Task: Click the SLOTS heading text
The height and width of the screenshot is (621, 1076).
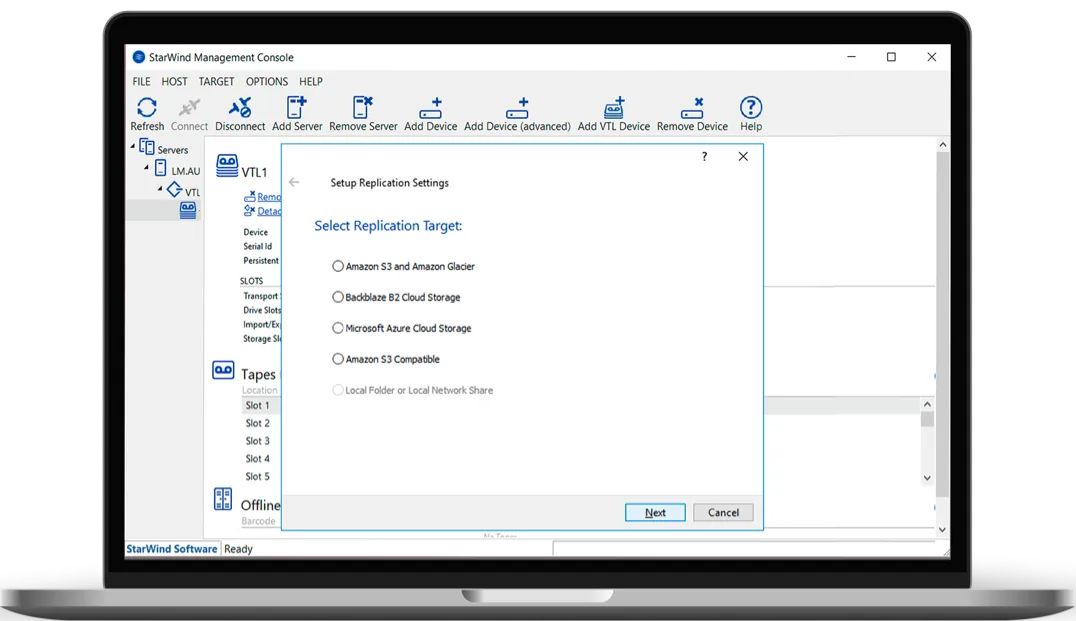Action: coord(251,281)
